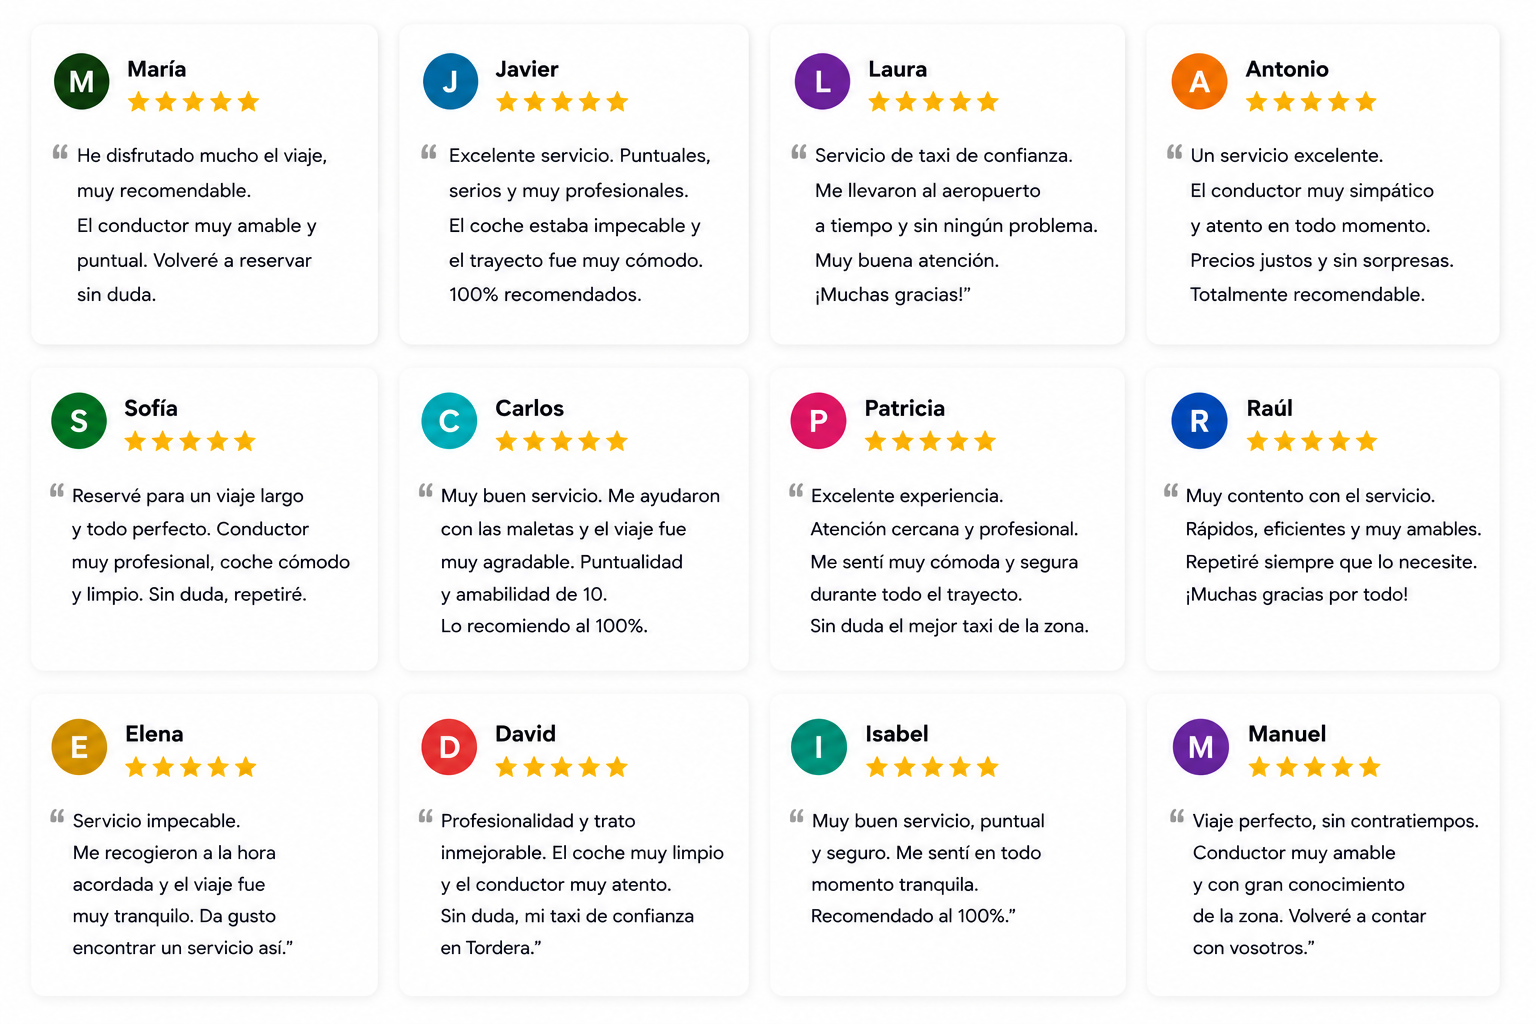Viewport: 1536px width, 1024px height.
Task: Click Elena's golden E avatar
Action: click(79, 747)
